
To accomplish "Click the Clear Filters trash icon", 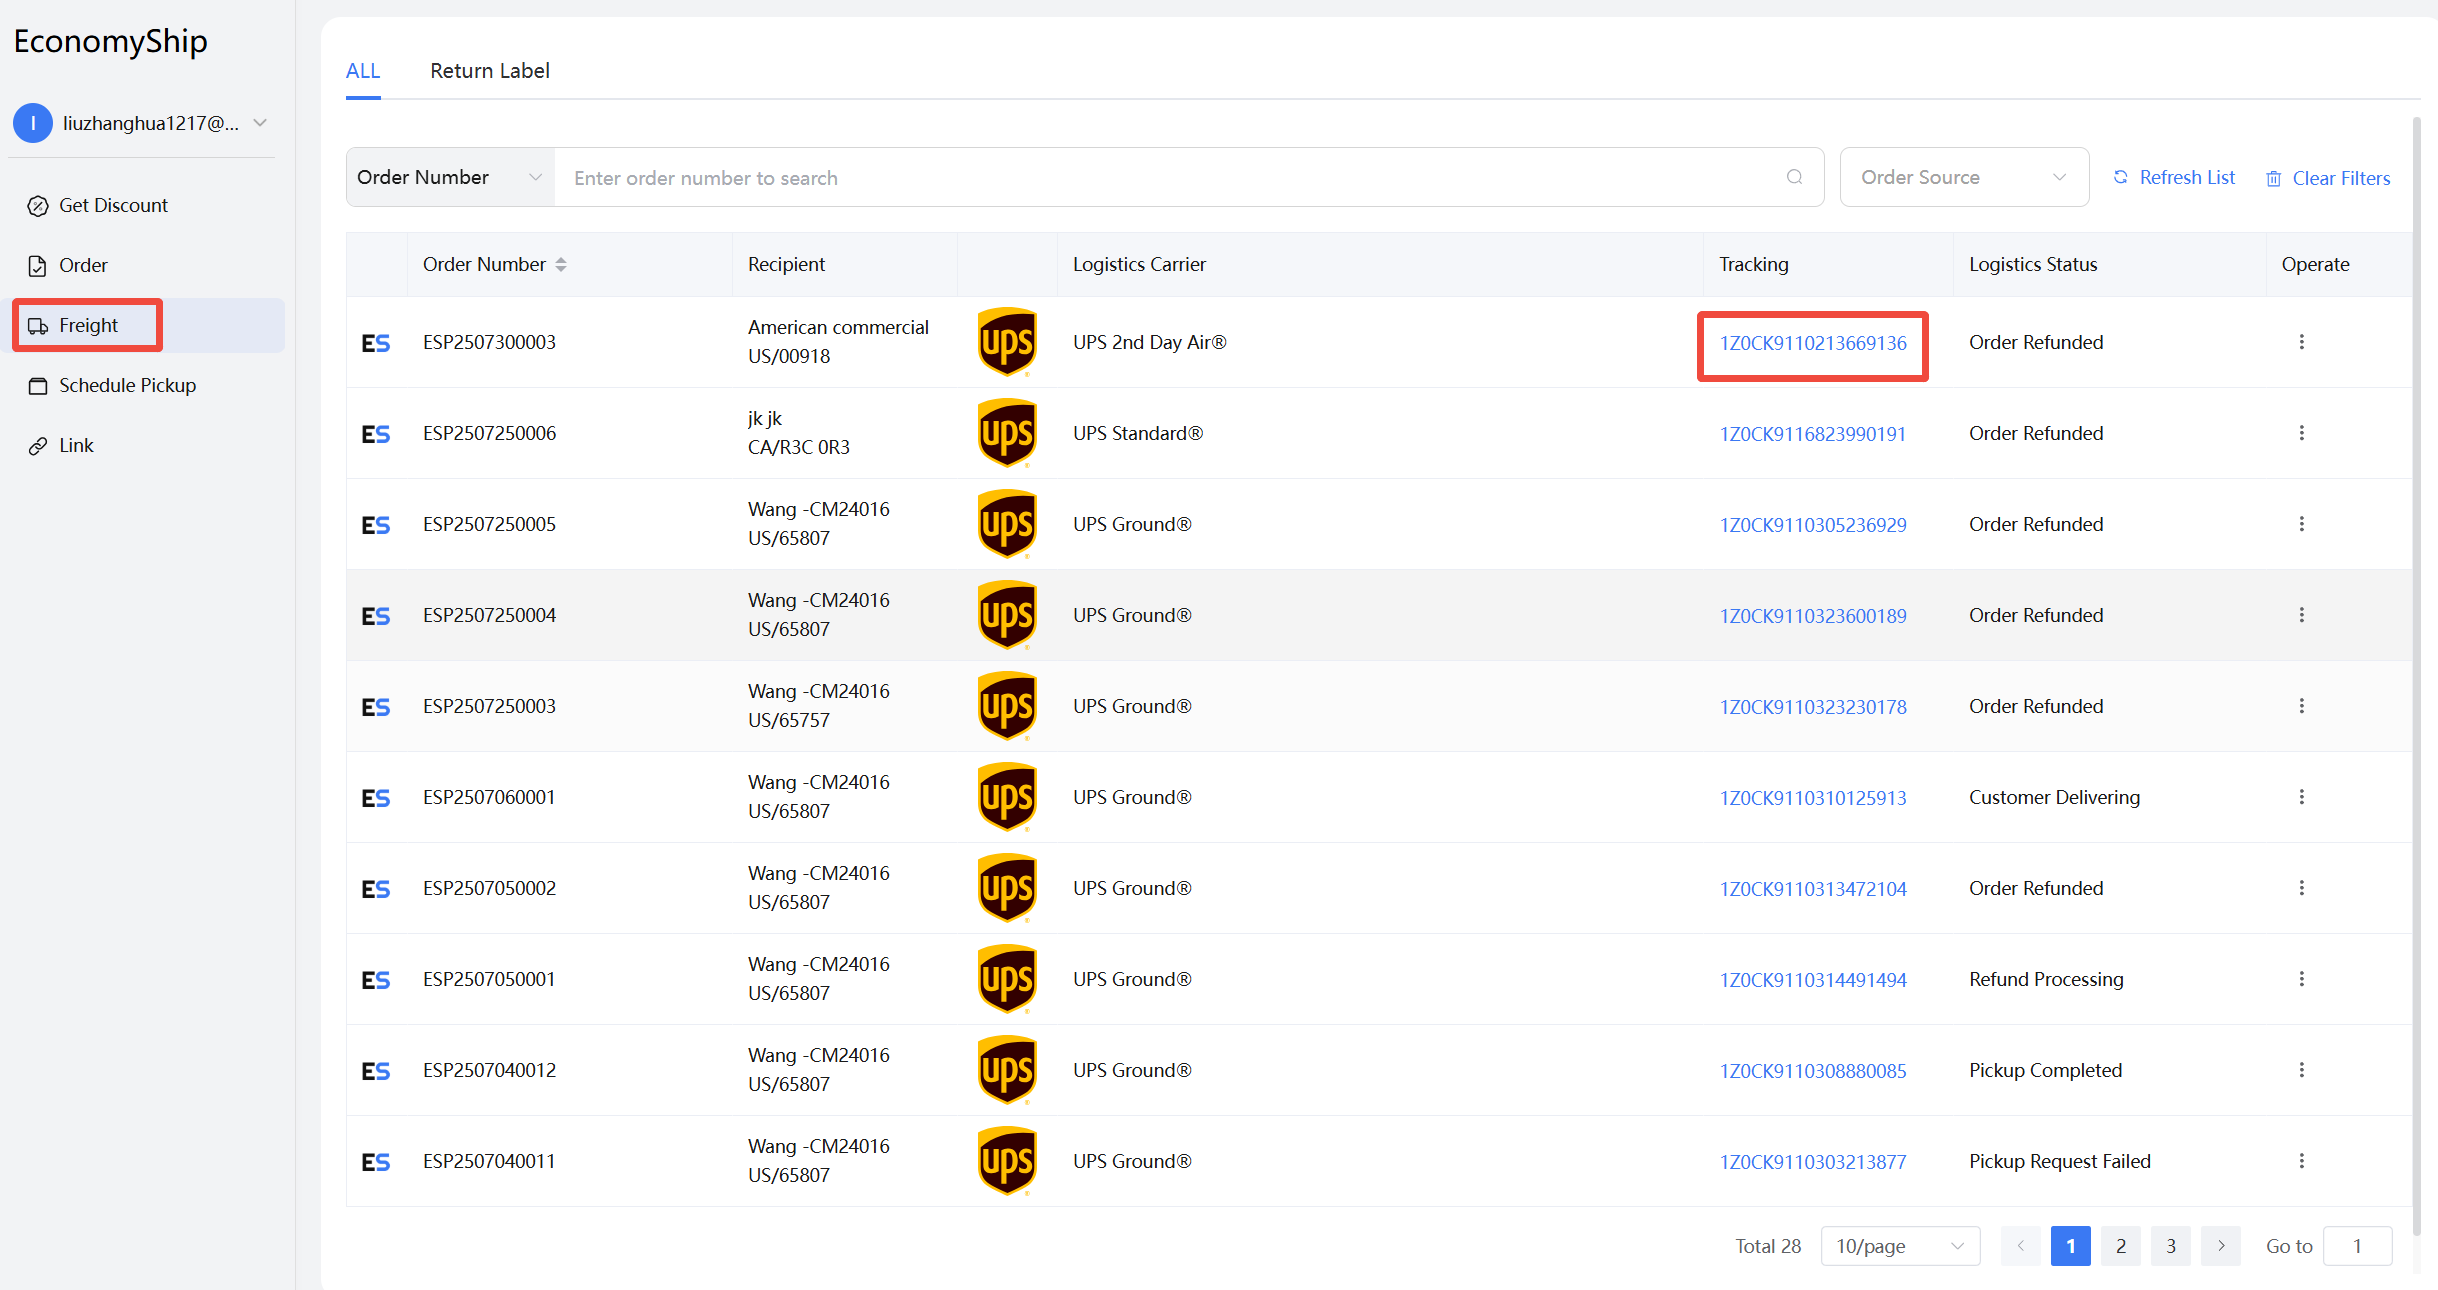I will [x=2273, y=179].
